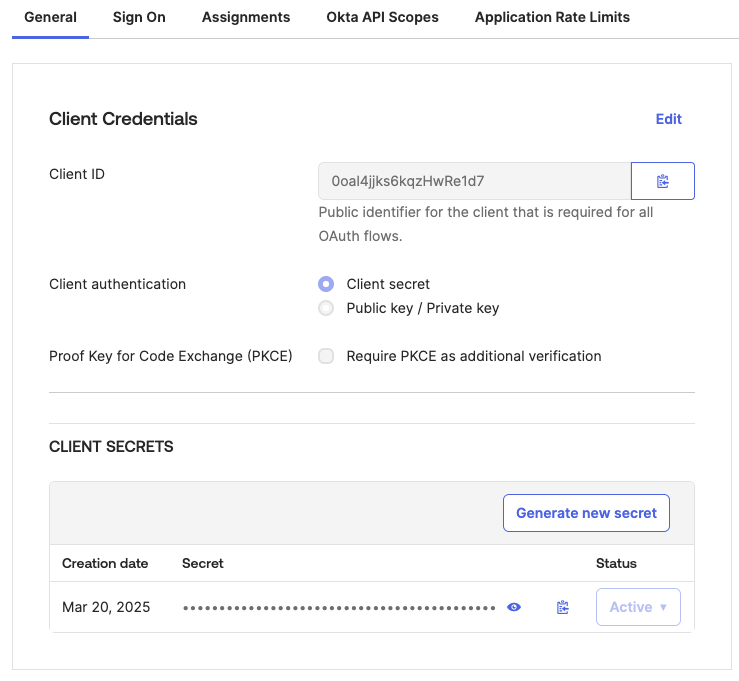Screen dimensions: 739x681
Task: Copy the client secret to clipboard
Action: coord(563,607)
